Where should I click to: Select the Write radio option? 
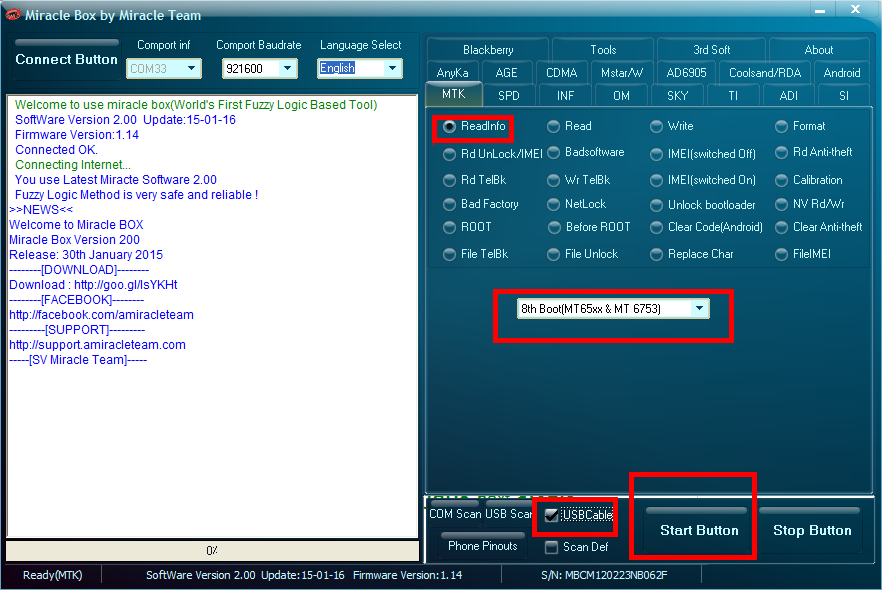(672, 126)
